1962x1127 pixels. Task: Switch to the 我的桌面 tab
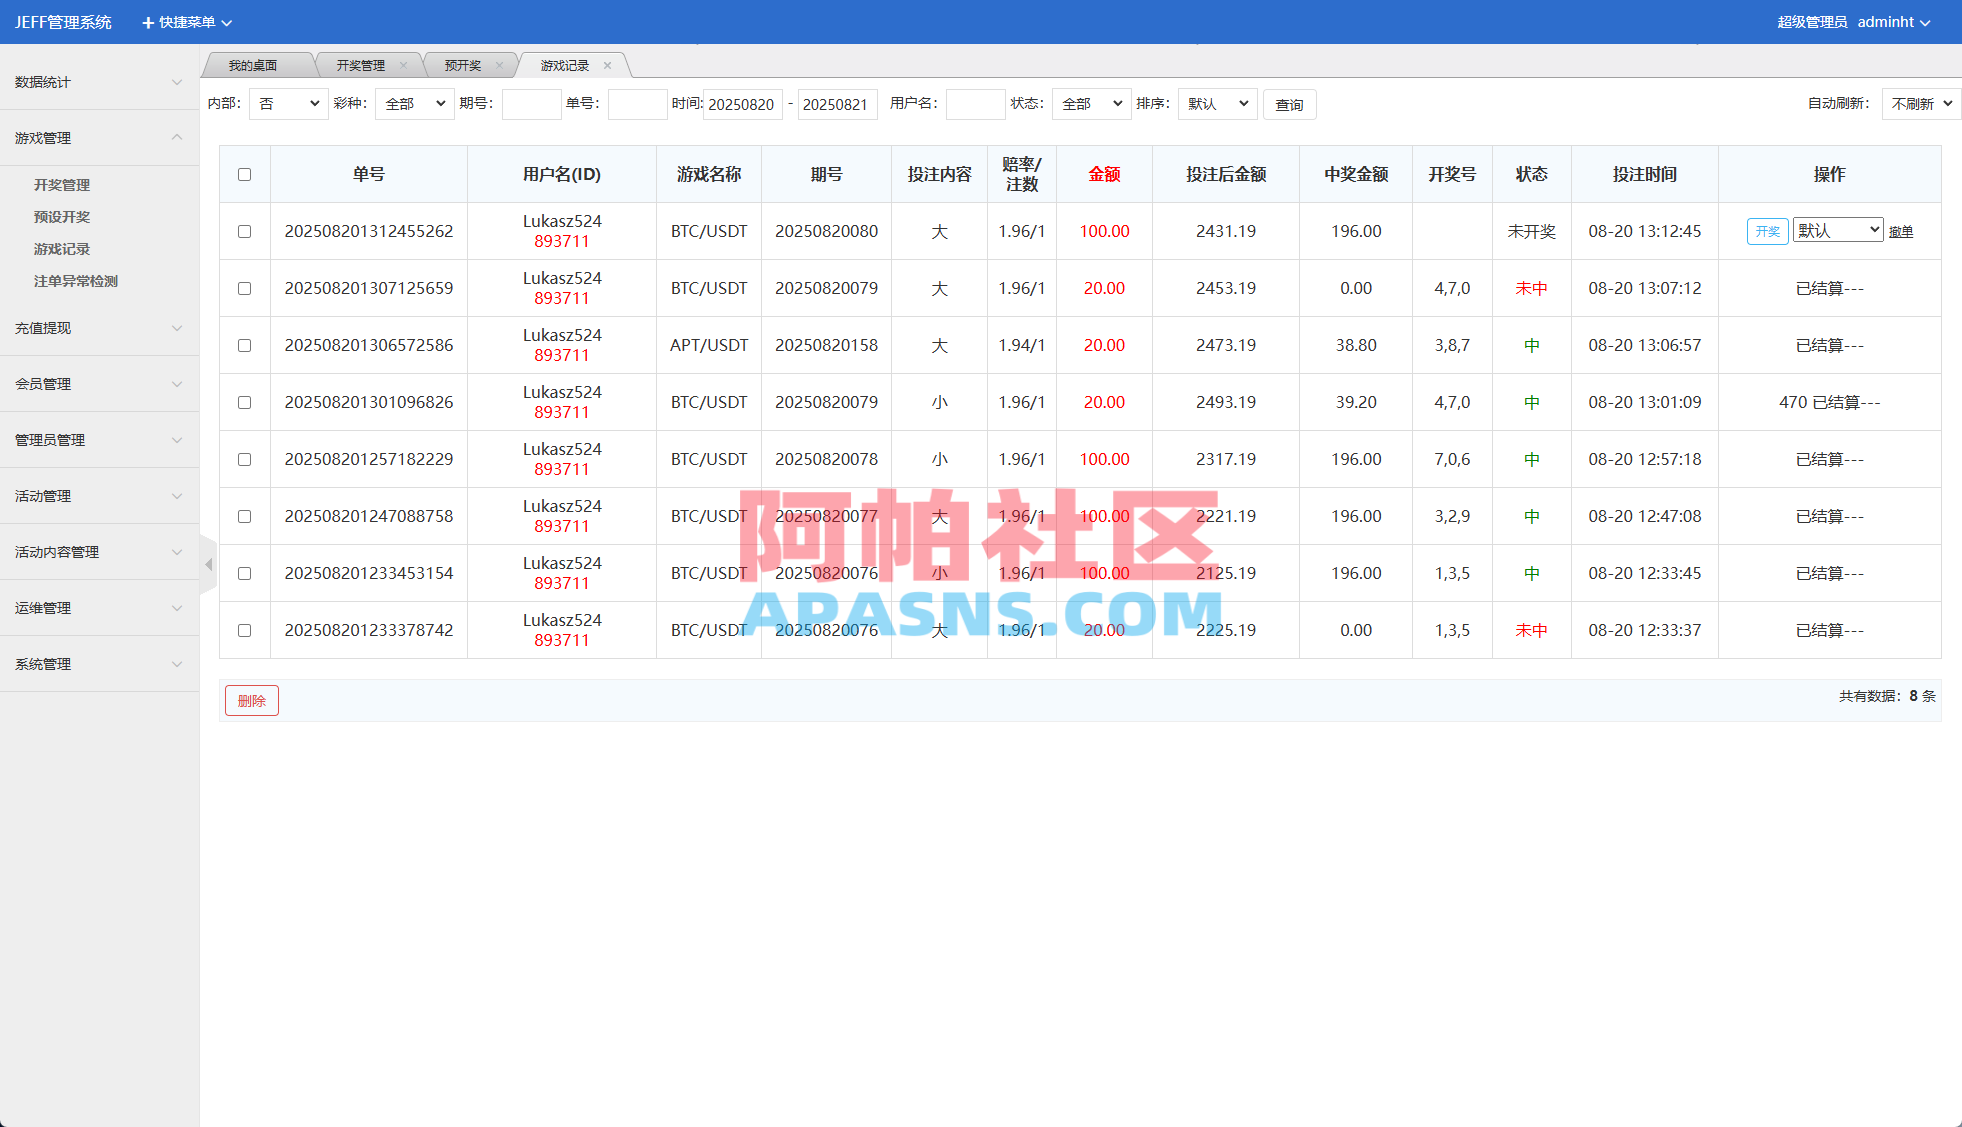(x=253, y=66)
